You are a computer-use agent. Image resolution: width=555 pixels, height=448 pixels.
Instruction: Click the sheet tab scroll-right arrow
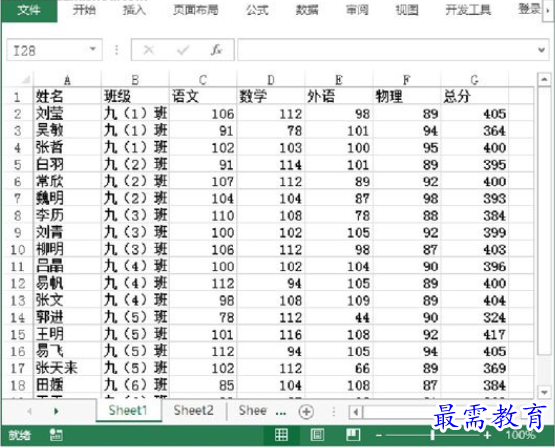56,411
